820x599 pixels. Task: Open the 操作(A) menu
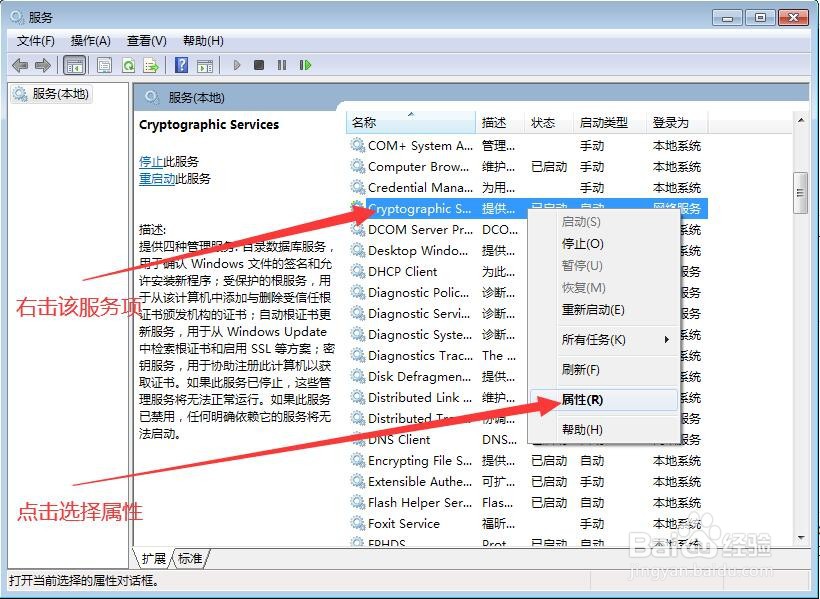(90, 41)
